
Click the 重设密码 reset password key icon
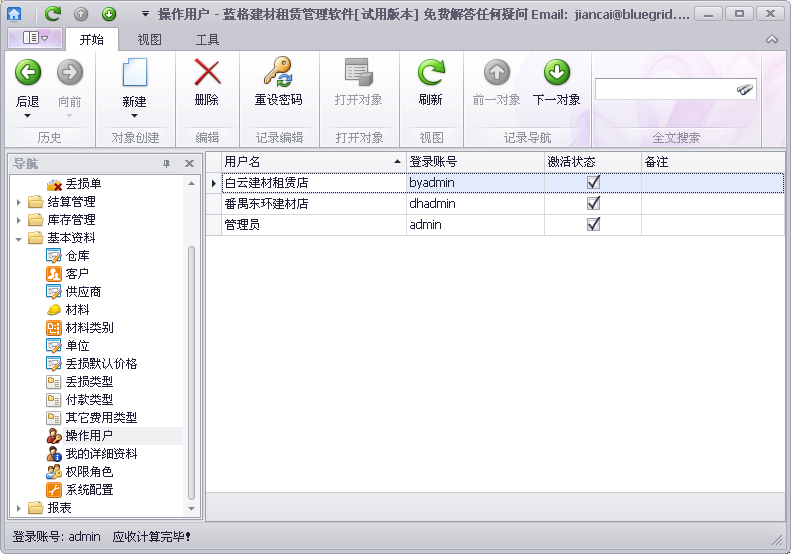[x=278, y=72]
